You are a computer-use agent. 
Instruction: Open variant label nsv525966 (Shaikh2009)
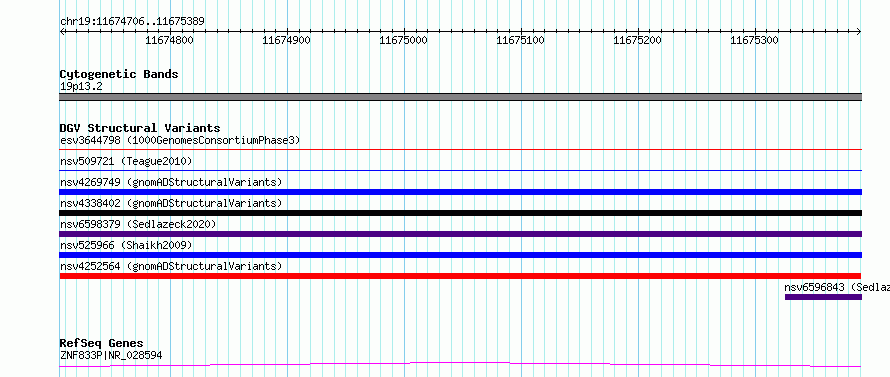126,245
